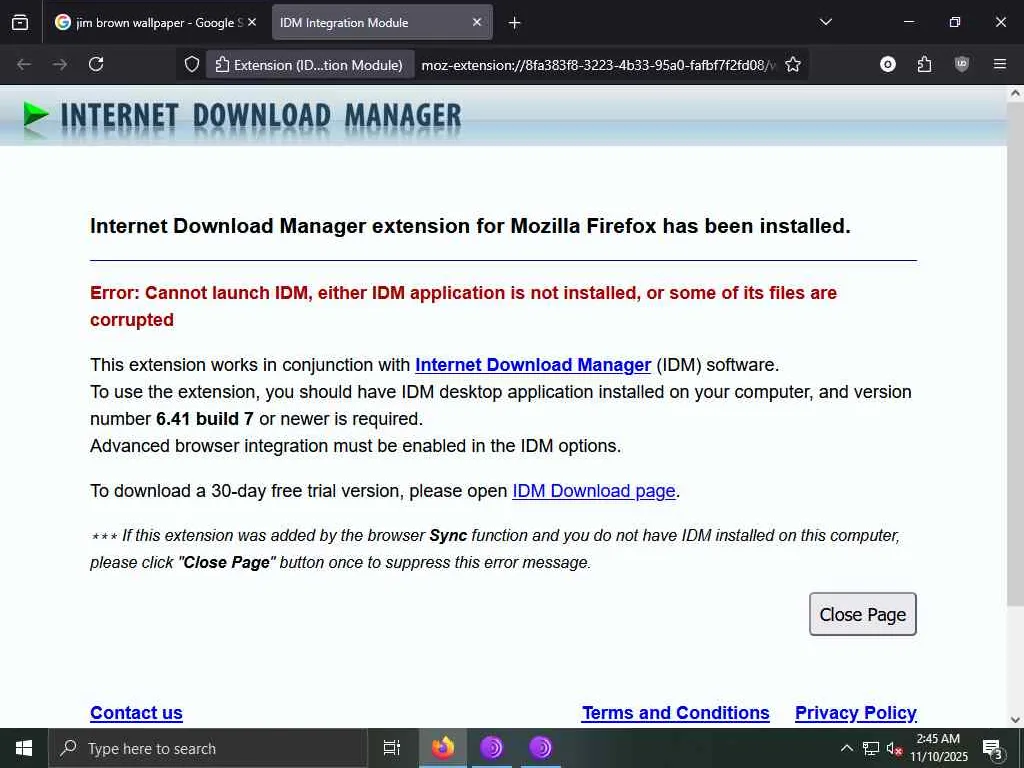Select second Tor Browser taskbar icon
1024x768 pixels.
click(x=541, y=748)
